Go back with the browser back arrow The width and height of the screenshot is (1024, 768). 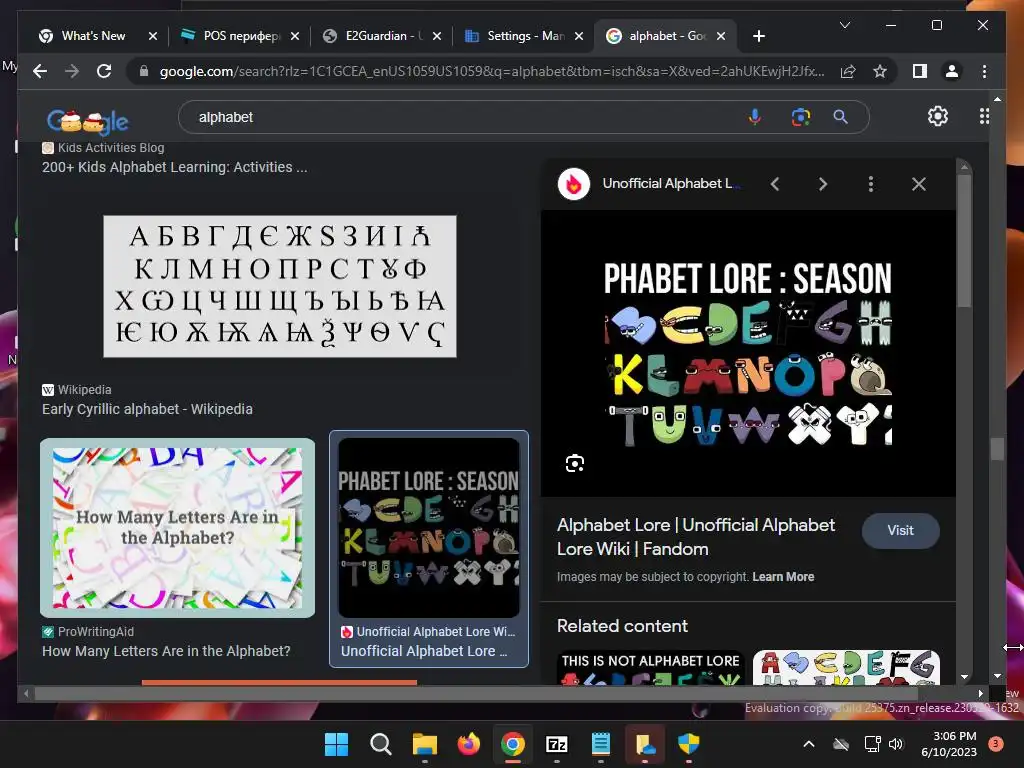pos(40,71)
